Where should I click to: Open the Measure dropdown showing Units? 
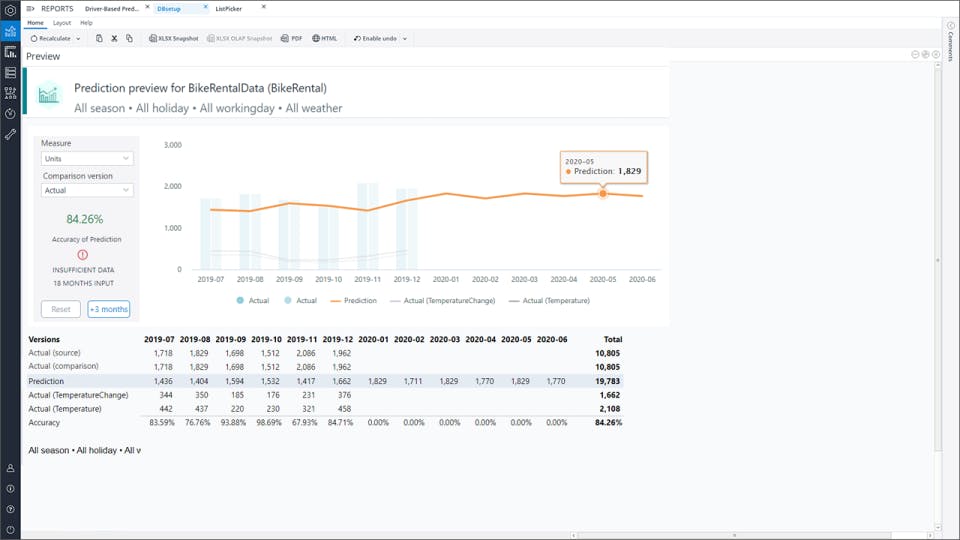(x=87, y=159)
